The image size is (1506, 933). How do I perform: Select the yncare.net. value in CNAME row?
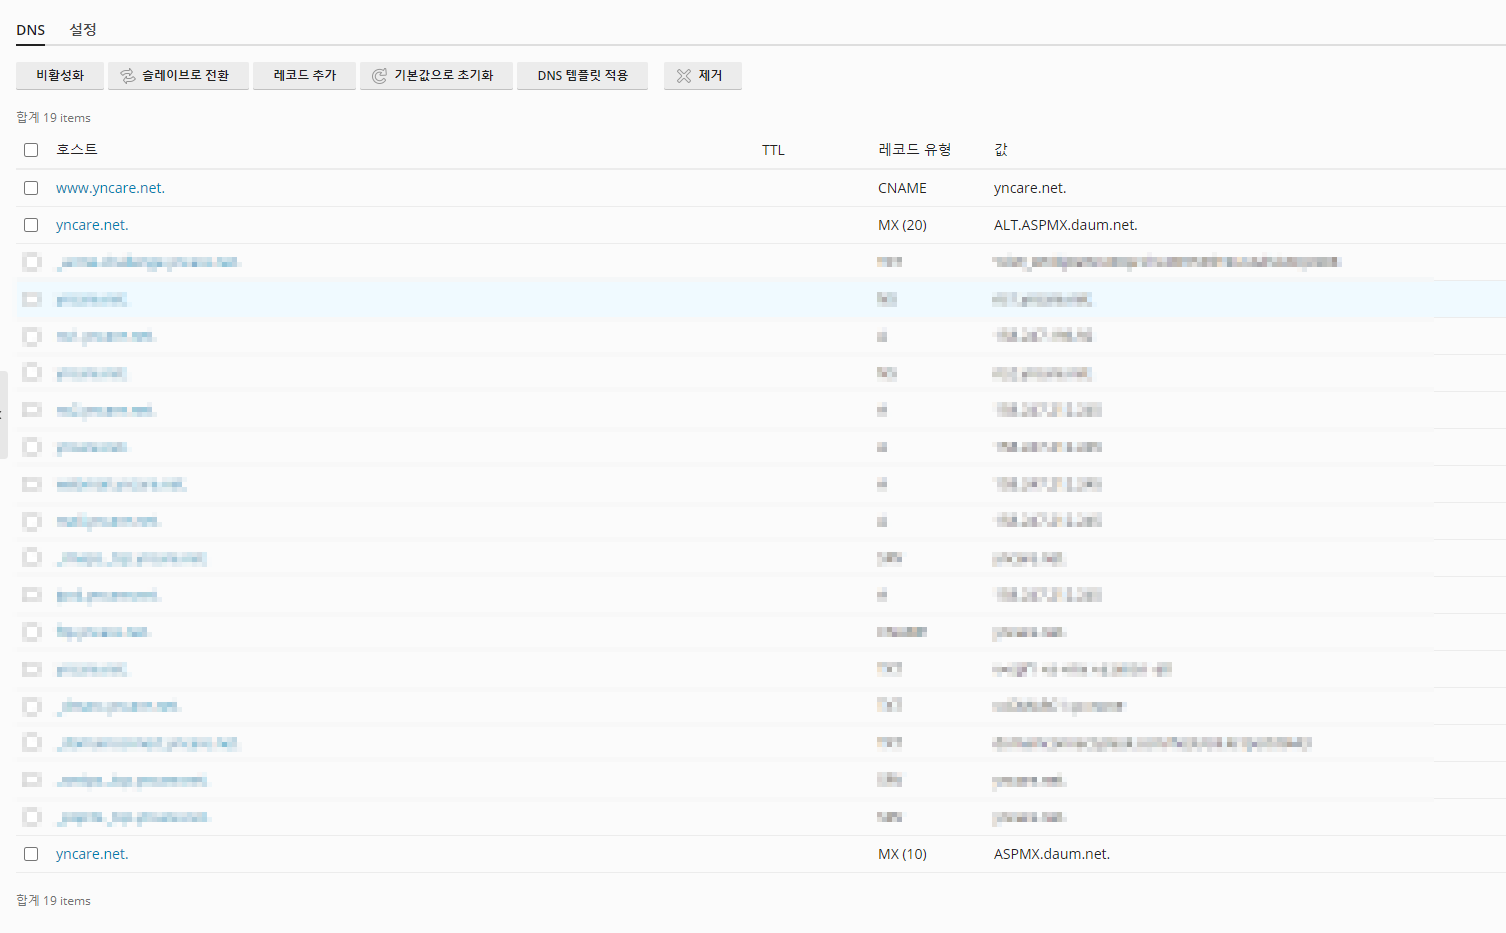(x=1030, y=188)
